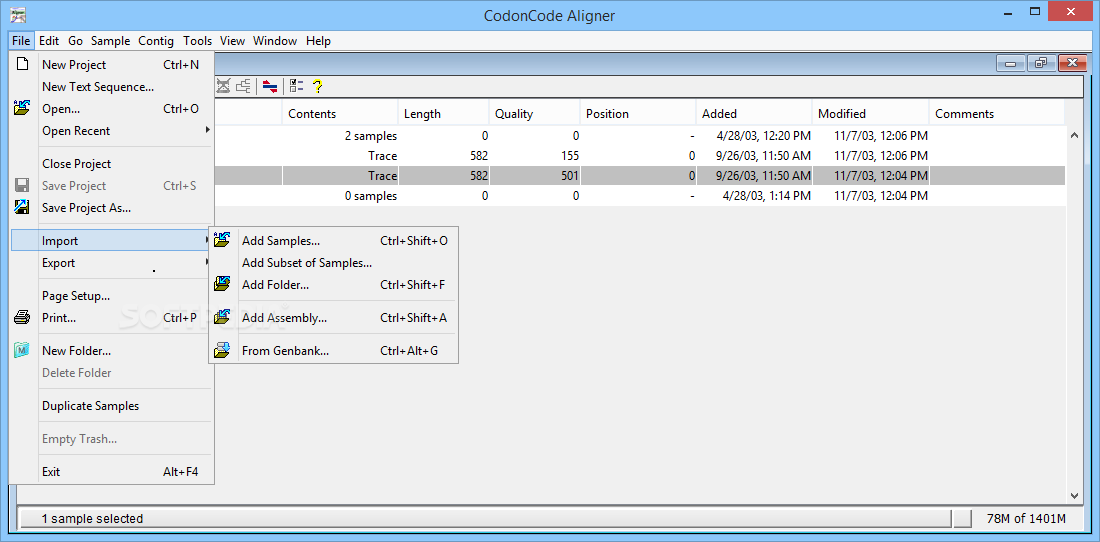Choose Save Project As... entry

pos(111,208)
